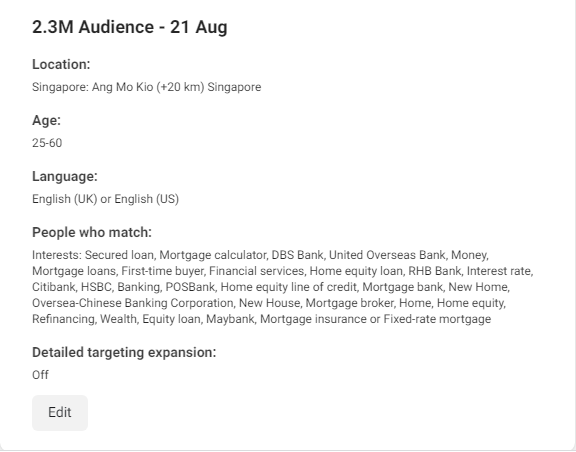This screenshot has height=452, width=576.
Task: Click the 'Off' expansion value
Action: pos(40,375)
